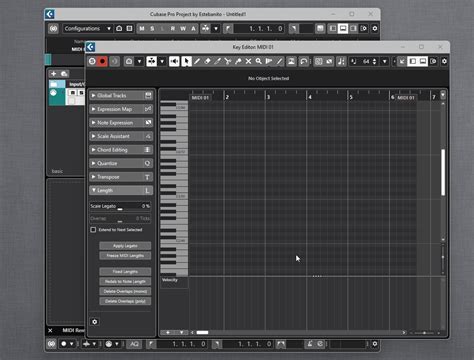Toggle Read (R) automation in Project toolbar
474x360 pixels.
173,29
